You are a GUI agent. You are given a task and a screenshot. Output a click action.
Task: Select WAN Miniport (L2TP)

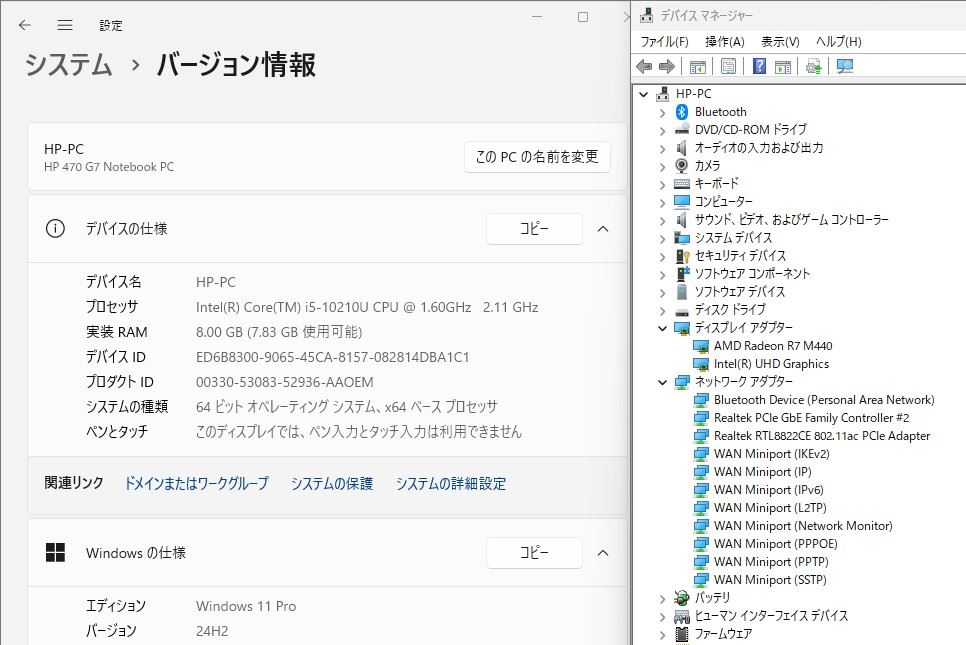(x=770, y=508)
